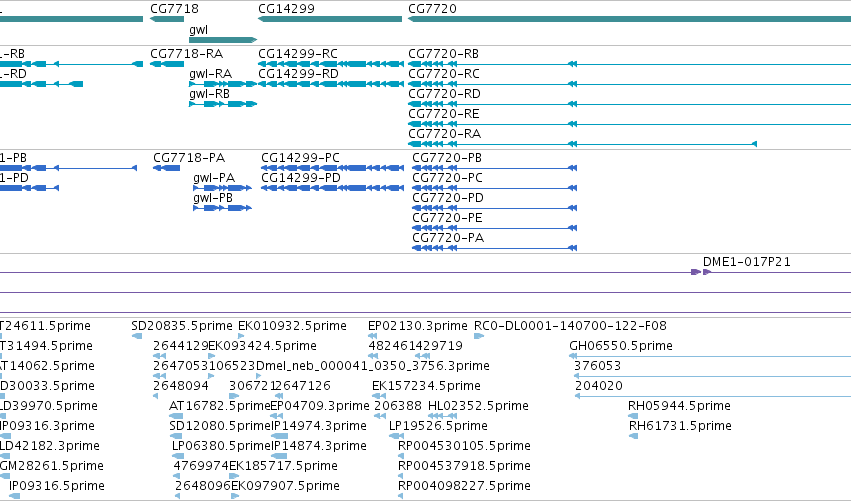
Task: Open EST RH05944.5prime
Action: click(x=679, y=407)
